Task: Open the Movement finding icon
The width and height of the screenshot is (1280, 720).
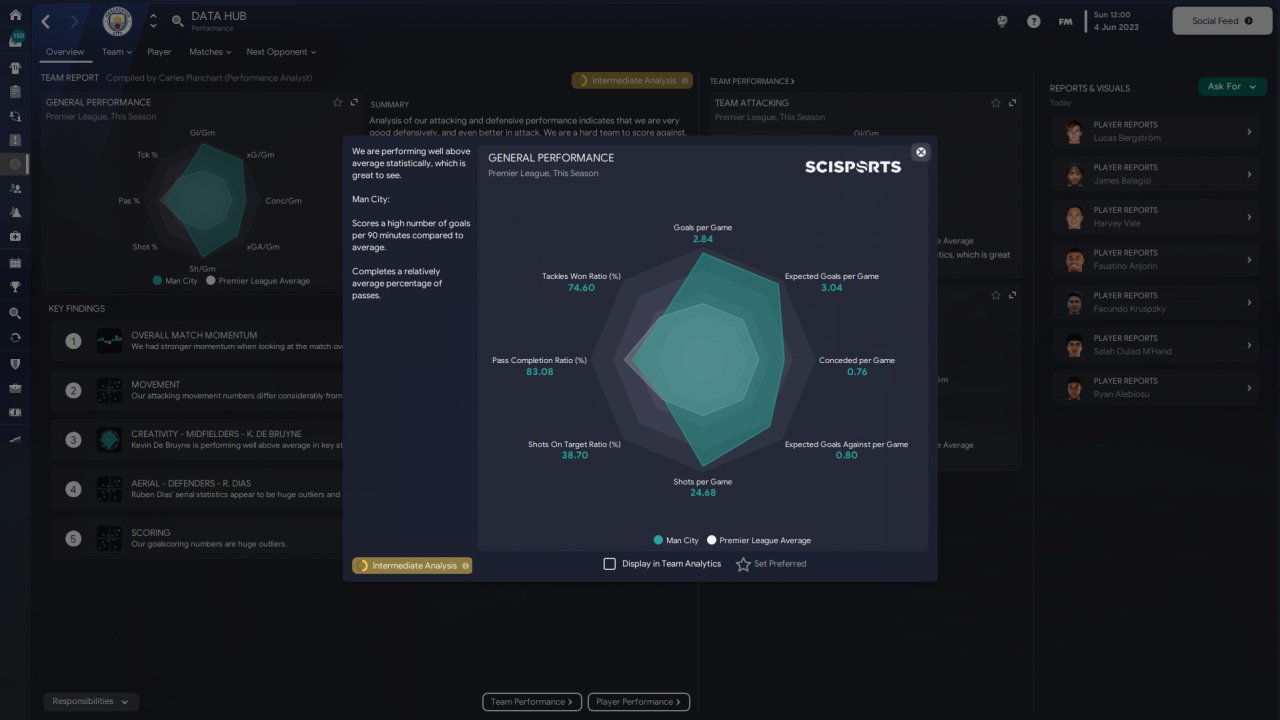Action: pos(109,390)
